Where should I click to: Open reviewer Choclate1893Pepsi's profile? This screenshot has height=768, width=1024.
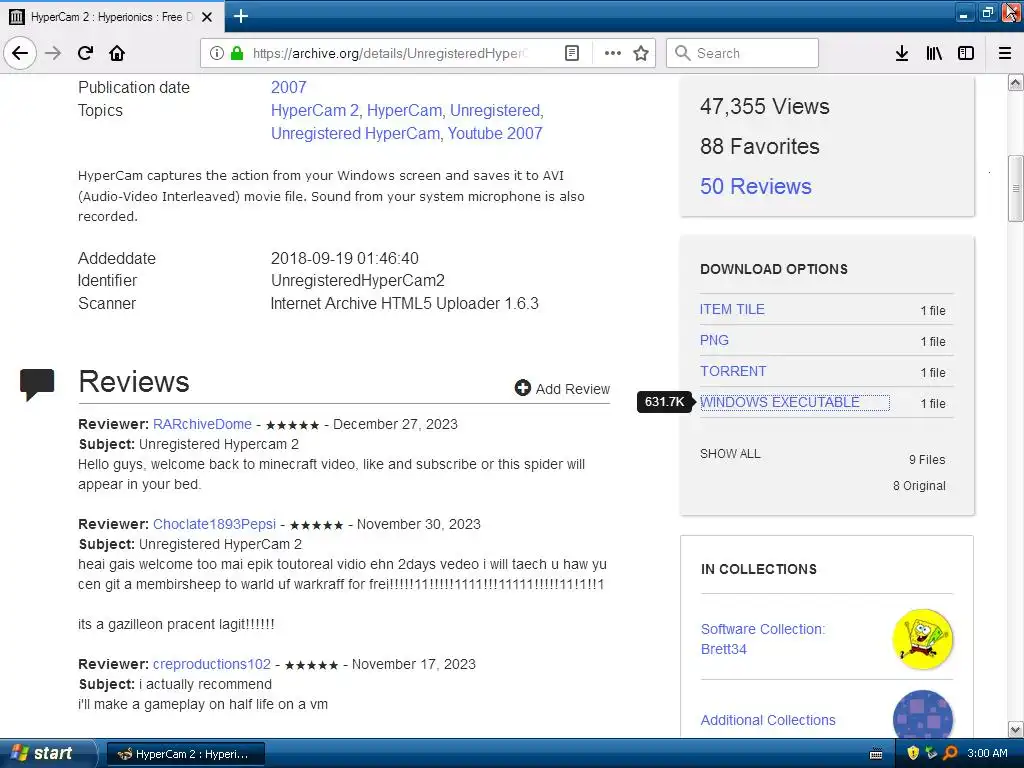tap(214, 524)
